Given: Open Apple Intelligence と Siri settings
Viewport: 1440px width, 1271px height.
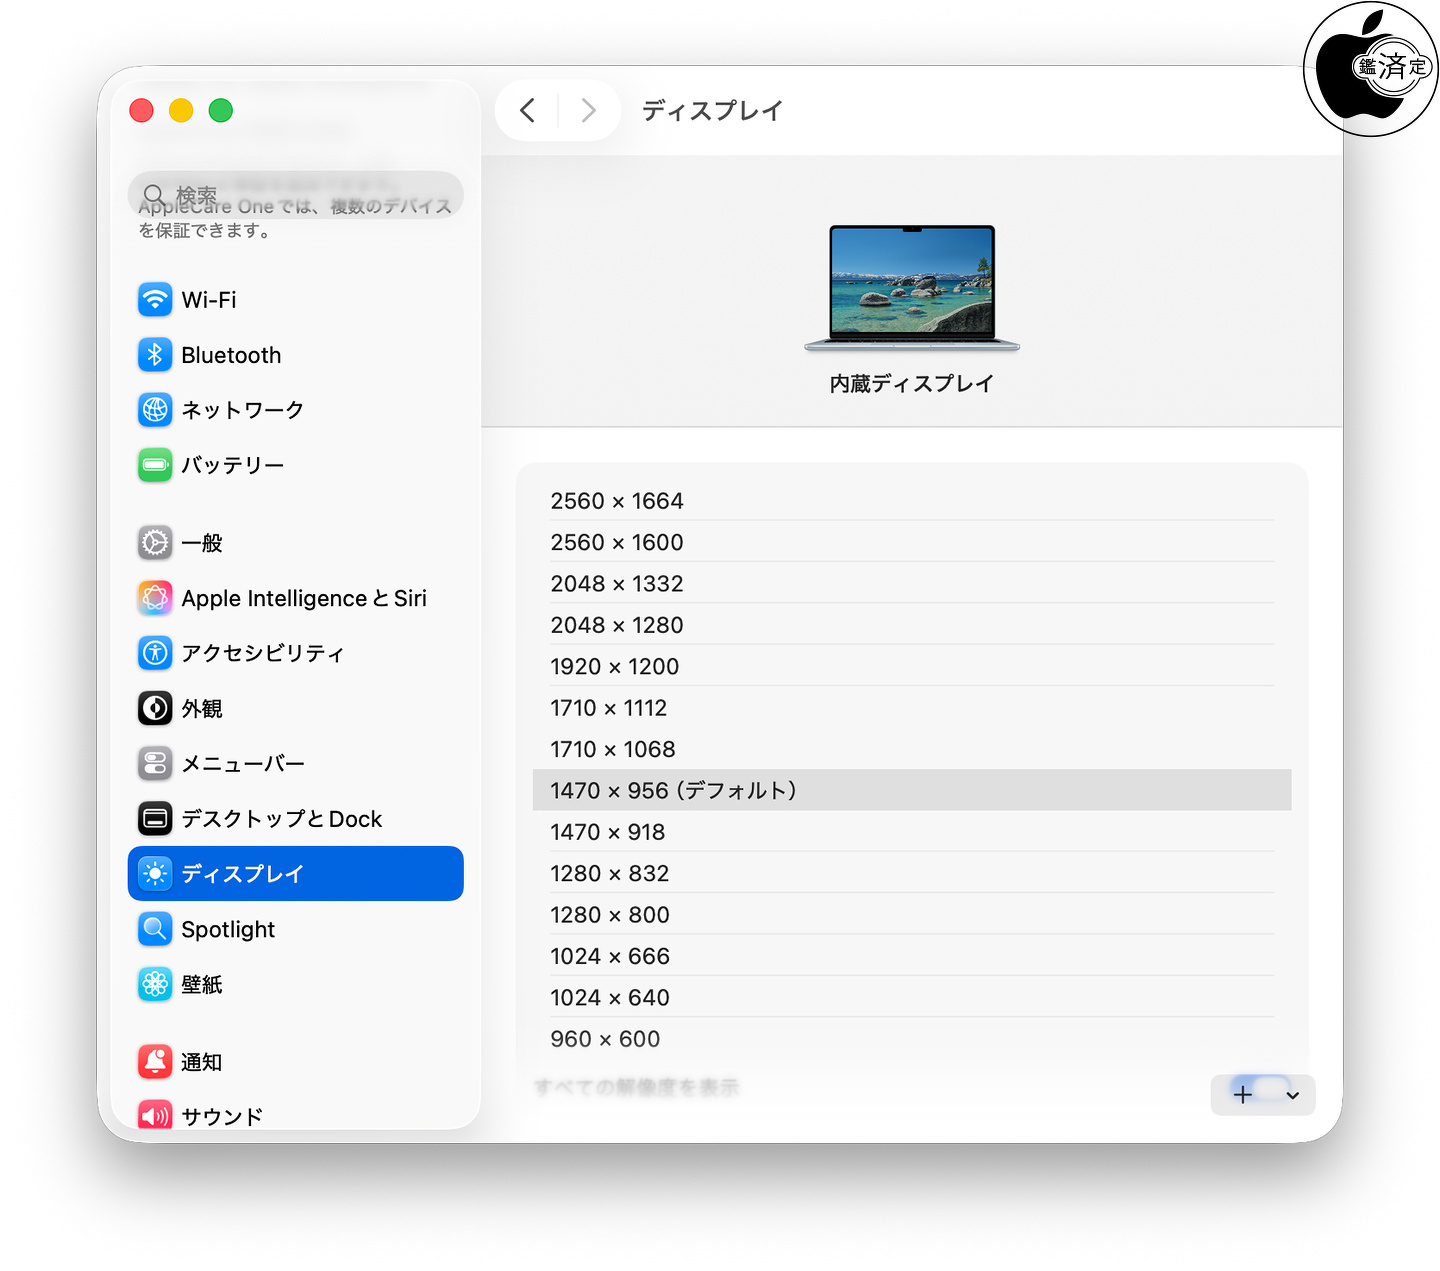Looking at the screenshot, I should tap(302, 598).
